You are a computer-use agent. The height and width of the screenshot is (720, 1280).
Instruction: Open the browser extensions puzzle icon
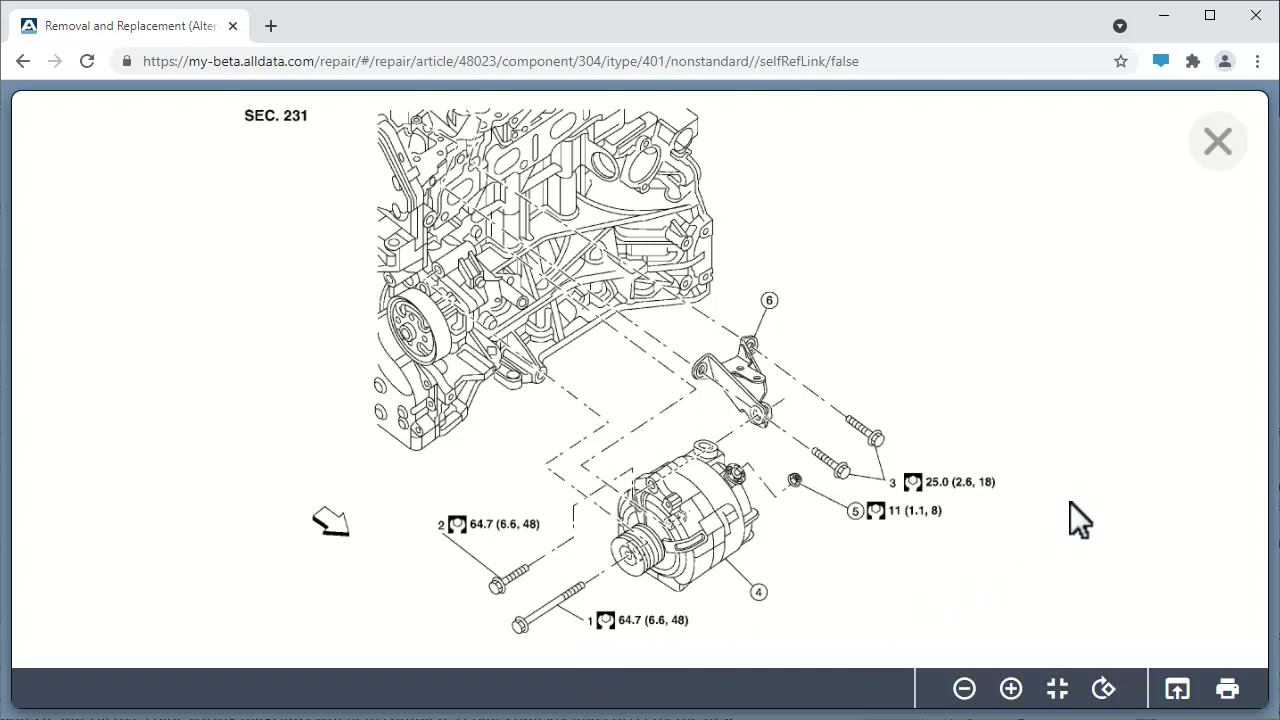click(1193, 61)
